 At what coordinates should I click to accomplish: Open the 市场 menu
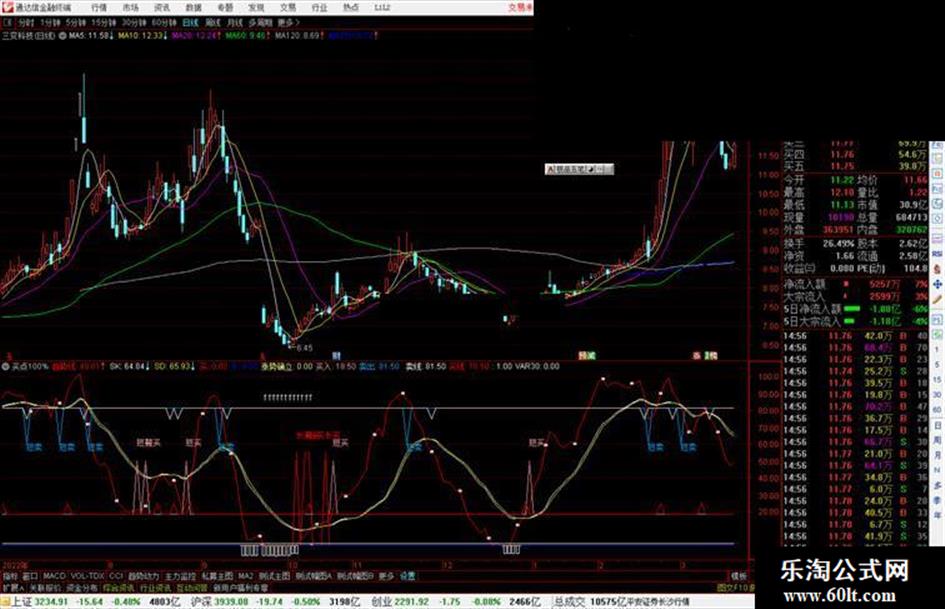coord(131,7)
